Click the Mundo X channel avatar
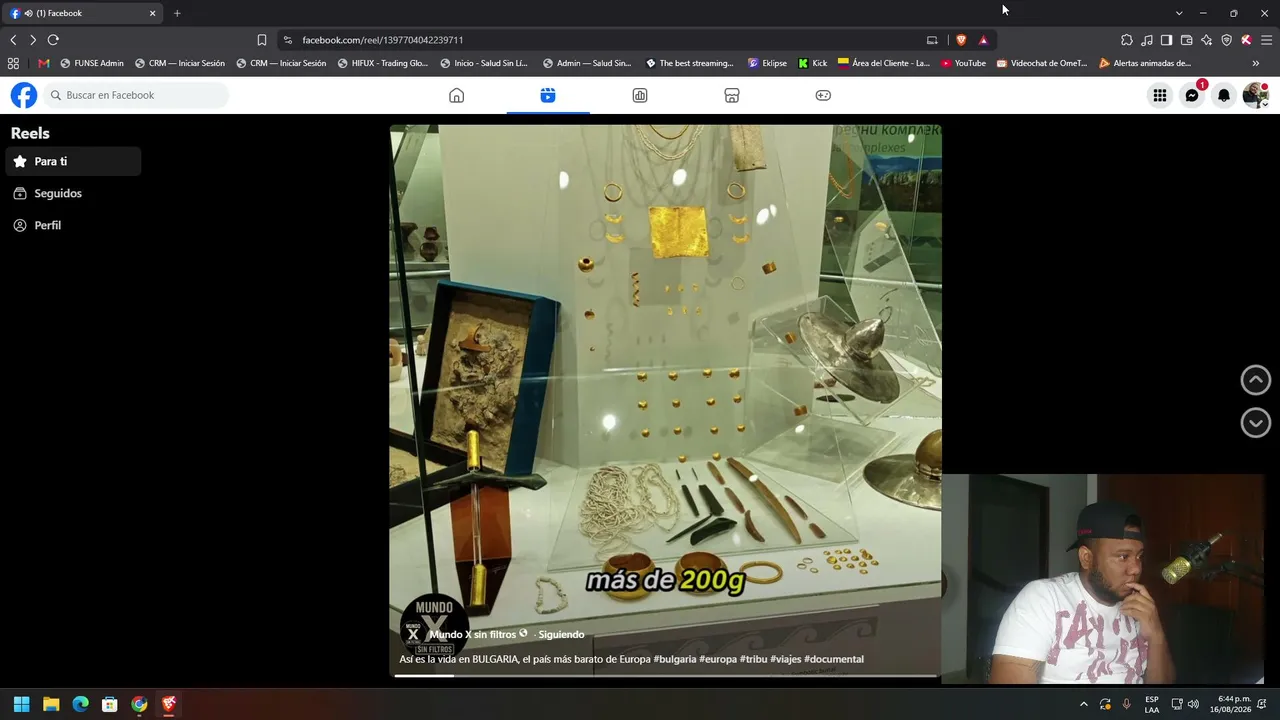This screenshot has height=720, width=1280. [413, 634]
